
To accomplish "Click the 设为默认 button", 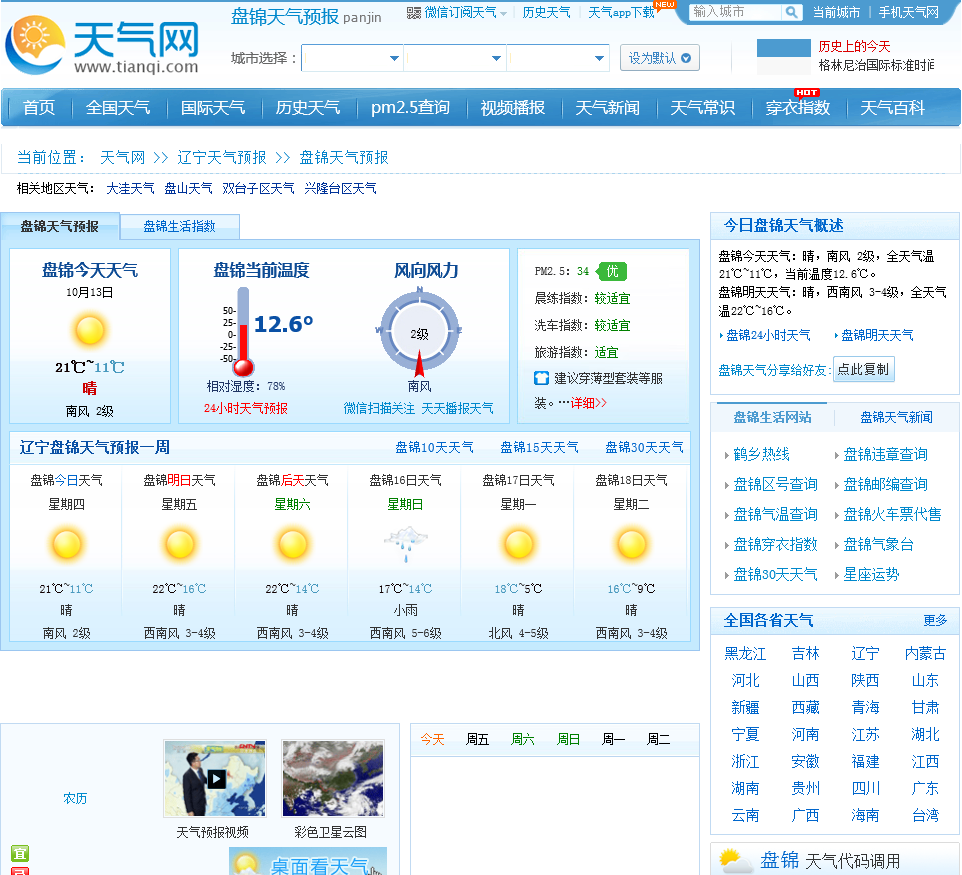I will (x=660, y=58).
